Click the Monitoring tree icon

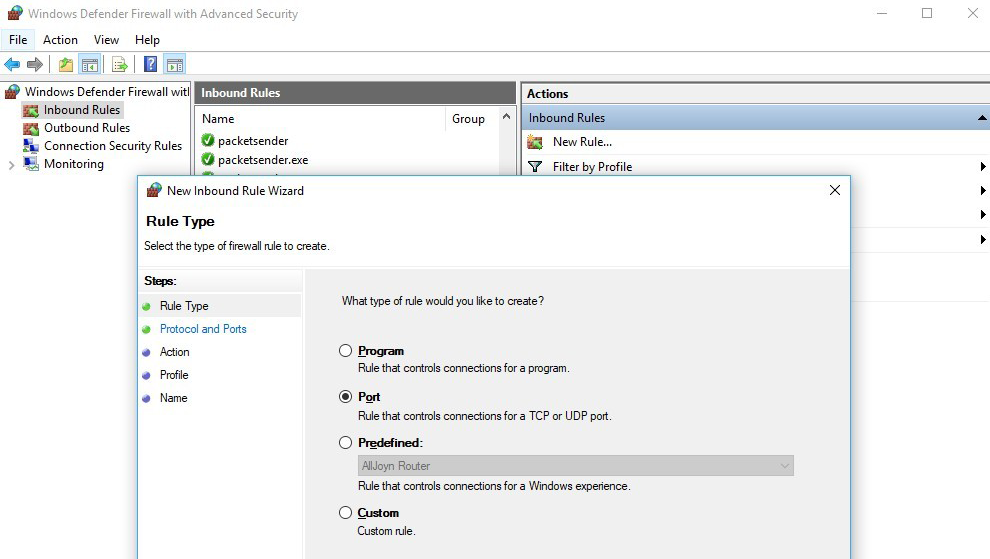31,164
